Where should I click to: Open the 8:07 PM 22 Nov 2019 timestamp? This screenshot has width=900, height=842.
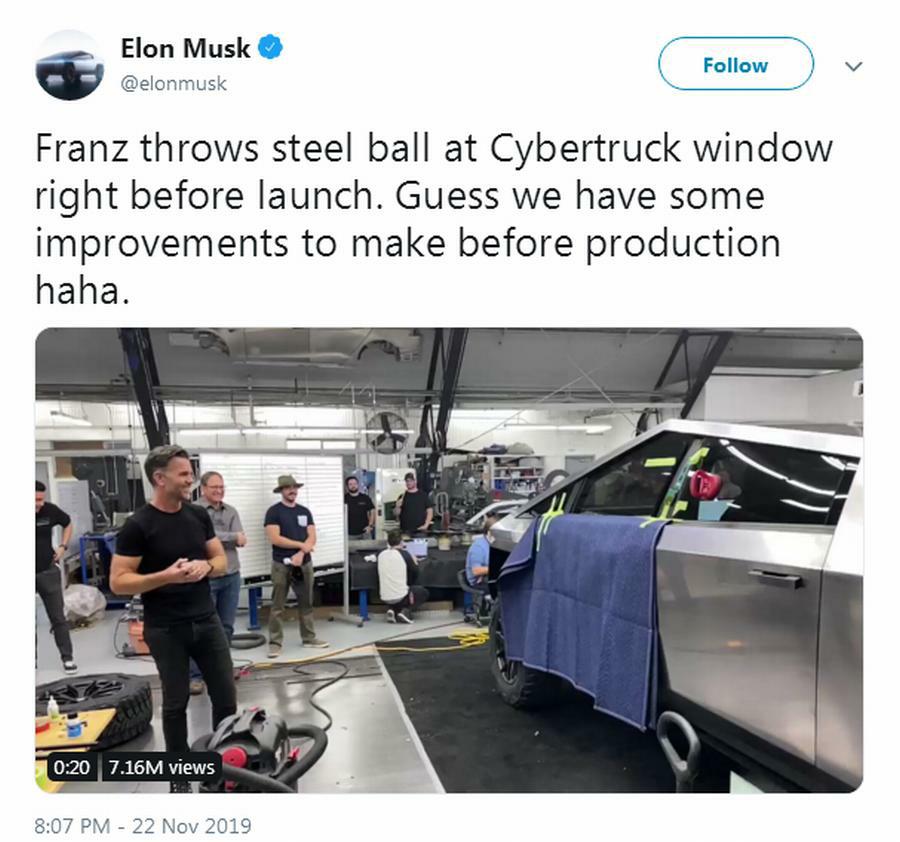click(143, 826)
